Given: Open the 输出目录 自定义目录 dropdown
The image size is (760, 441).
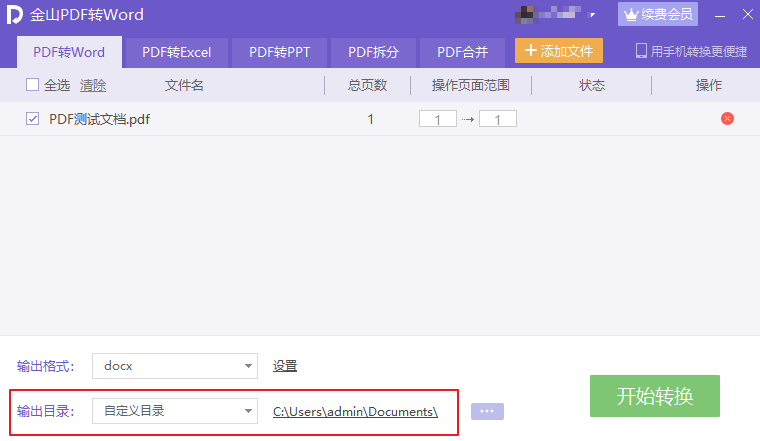Looking at the screenshot, I should pos(175,411).
